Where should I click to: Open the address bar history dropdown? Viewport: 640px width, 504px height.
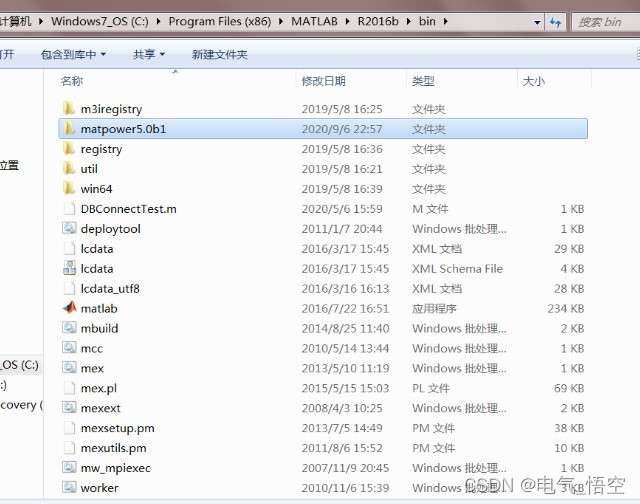pyautogui.click(x=537, y=22)
